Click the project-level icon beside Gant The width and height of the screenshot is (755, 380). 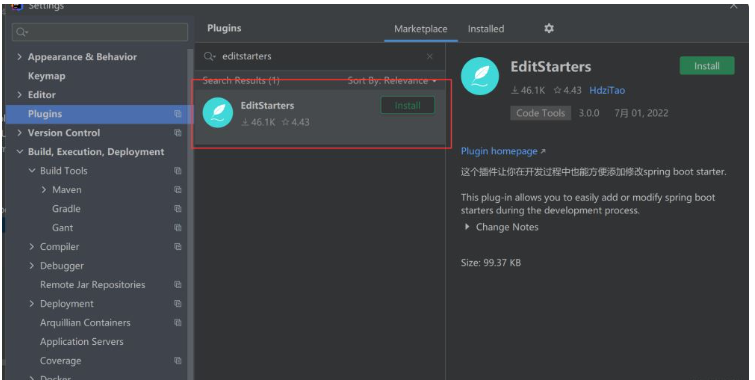tap(178, 227)
